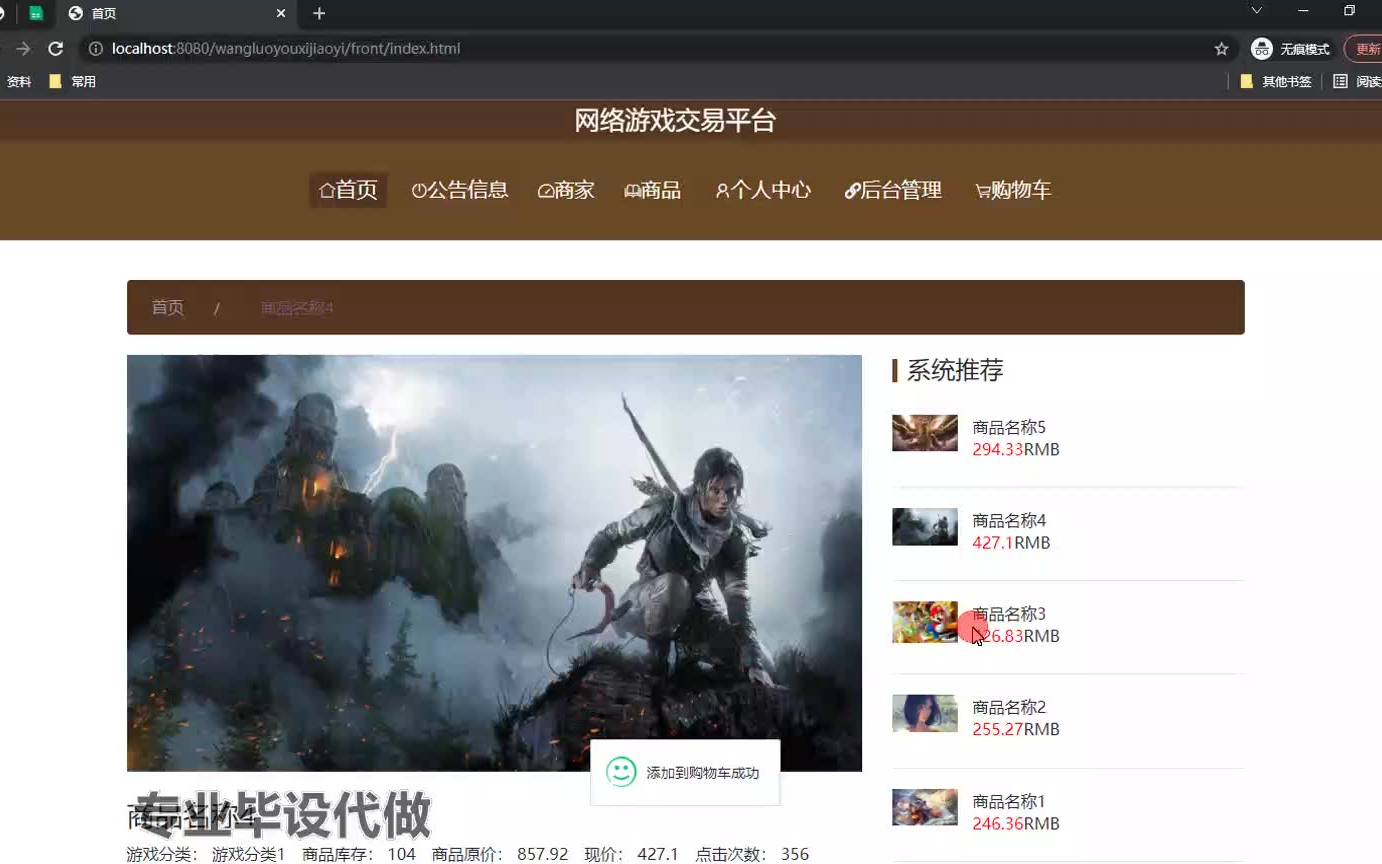Click the browser forward arrow
The width and height of the screenshot is (1382, 864).
coord(22,48)
